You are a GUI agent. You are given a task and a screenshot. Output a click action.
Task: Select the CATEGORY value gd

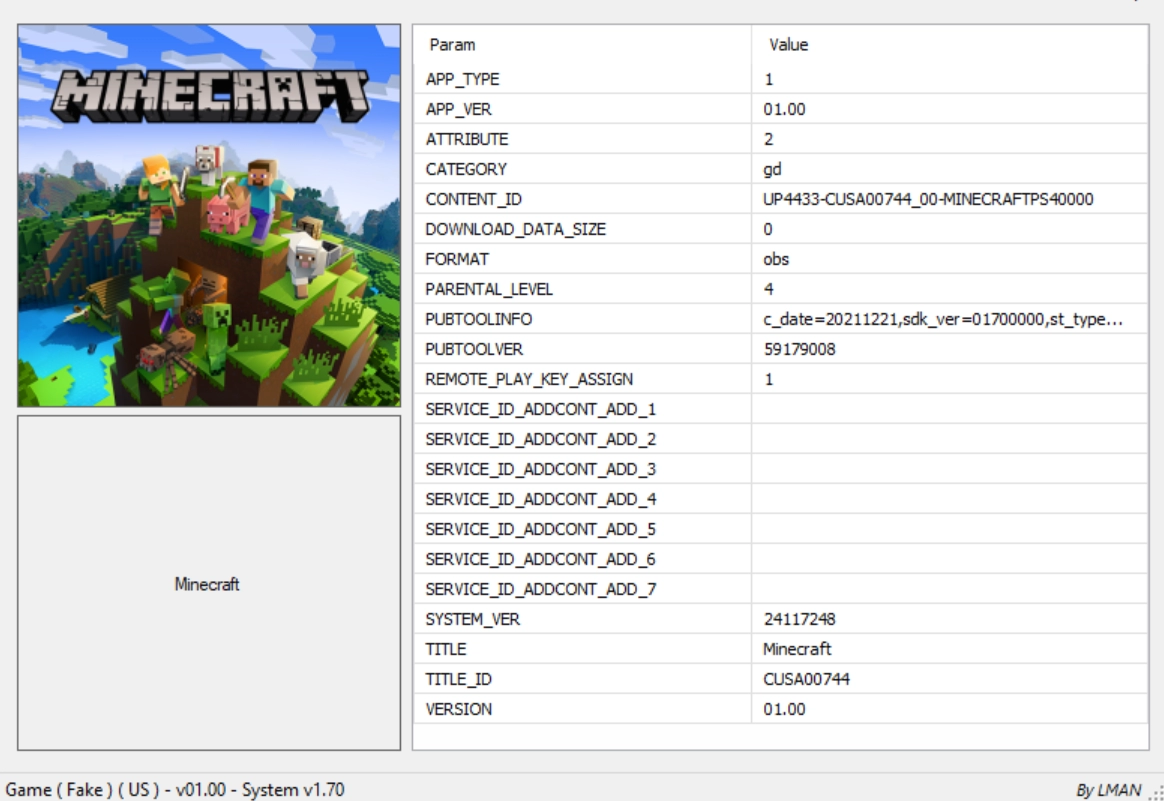772,169
